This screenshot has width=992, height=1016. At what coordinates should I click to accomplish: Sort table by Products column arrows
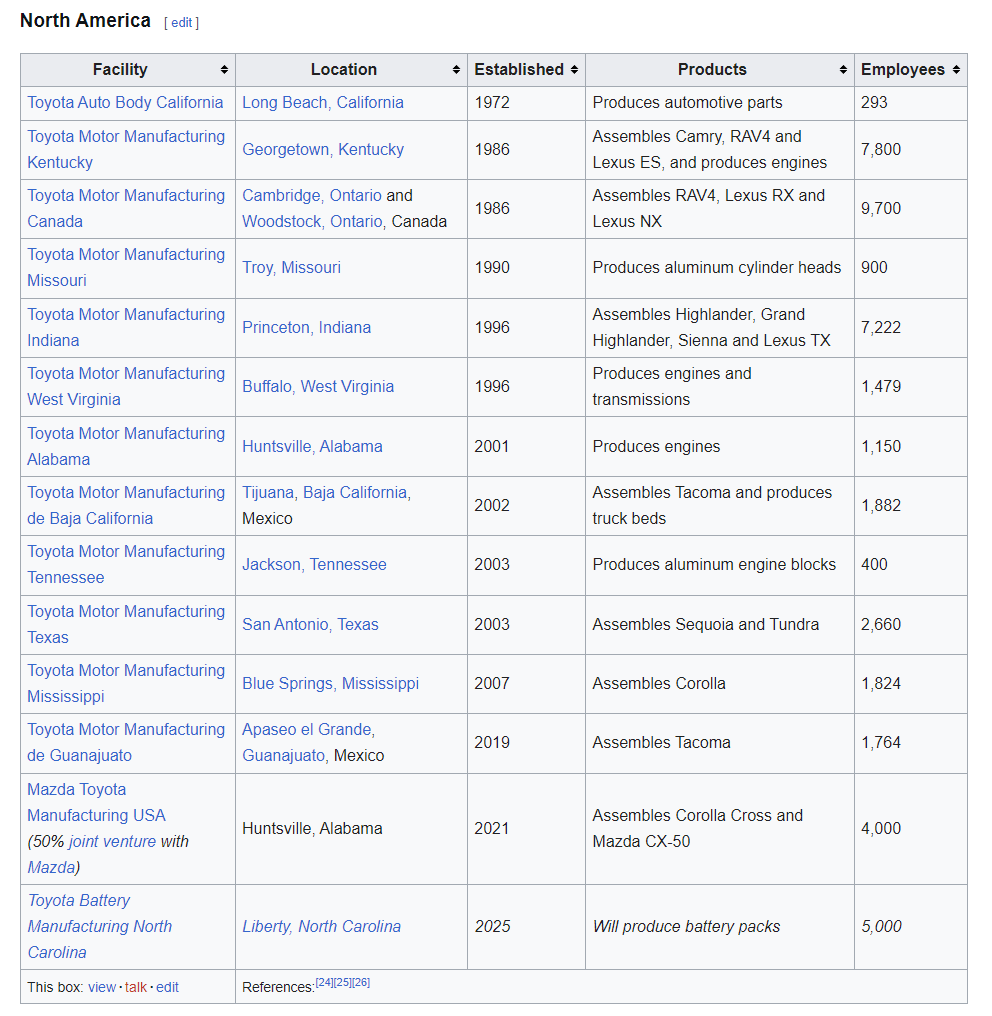click(843, 70)
